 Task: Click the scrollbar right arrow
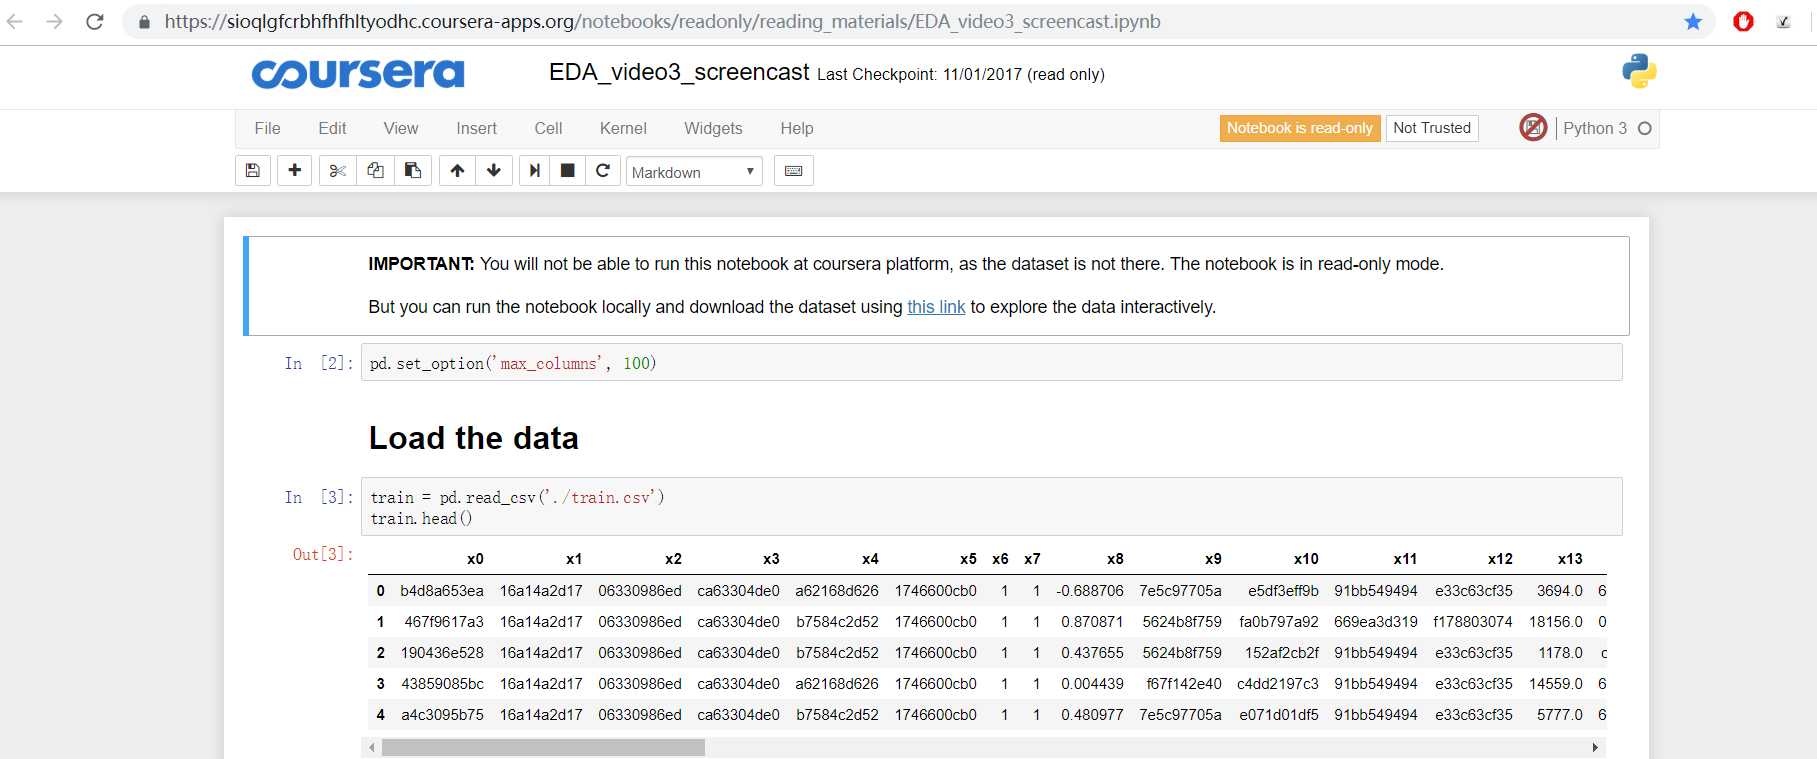coord(1595,747)
